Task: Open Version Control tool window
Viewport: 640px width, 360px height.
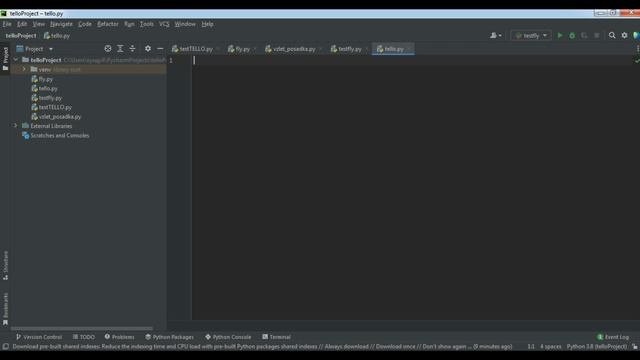Action: click(39, 337)
